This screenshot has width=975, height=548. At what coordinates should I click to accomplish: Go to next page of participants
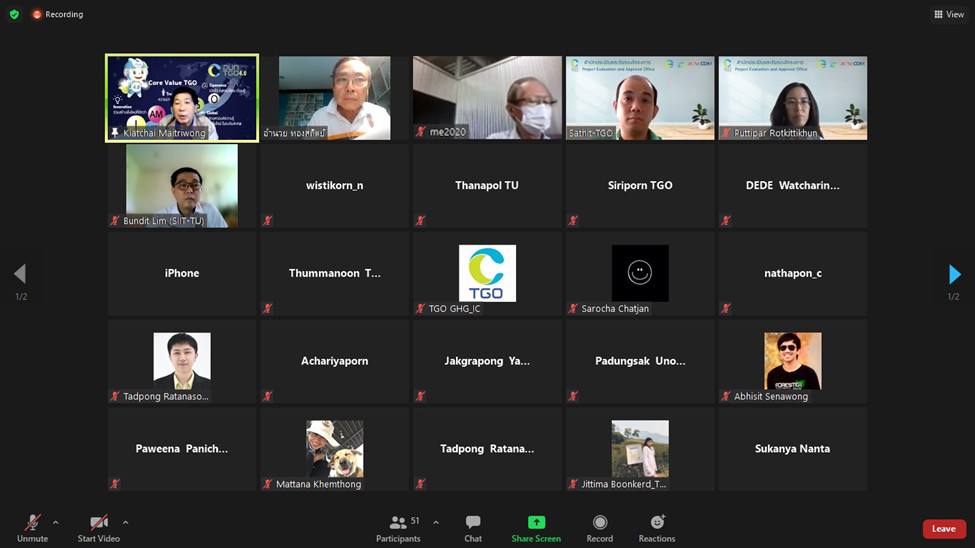point(954,274)
